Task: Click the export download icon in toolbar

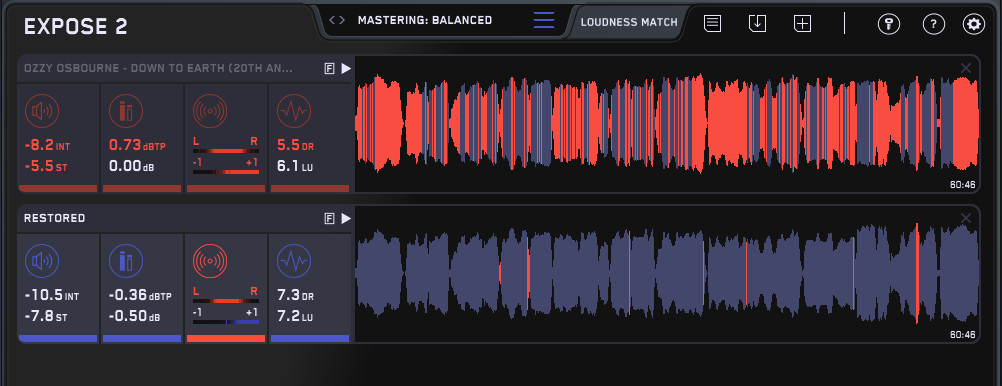Action: click(x=757, y=24)
